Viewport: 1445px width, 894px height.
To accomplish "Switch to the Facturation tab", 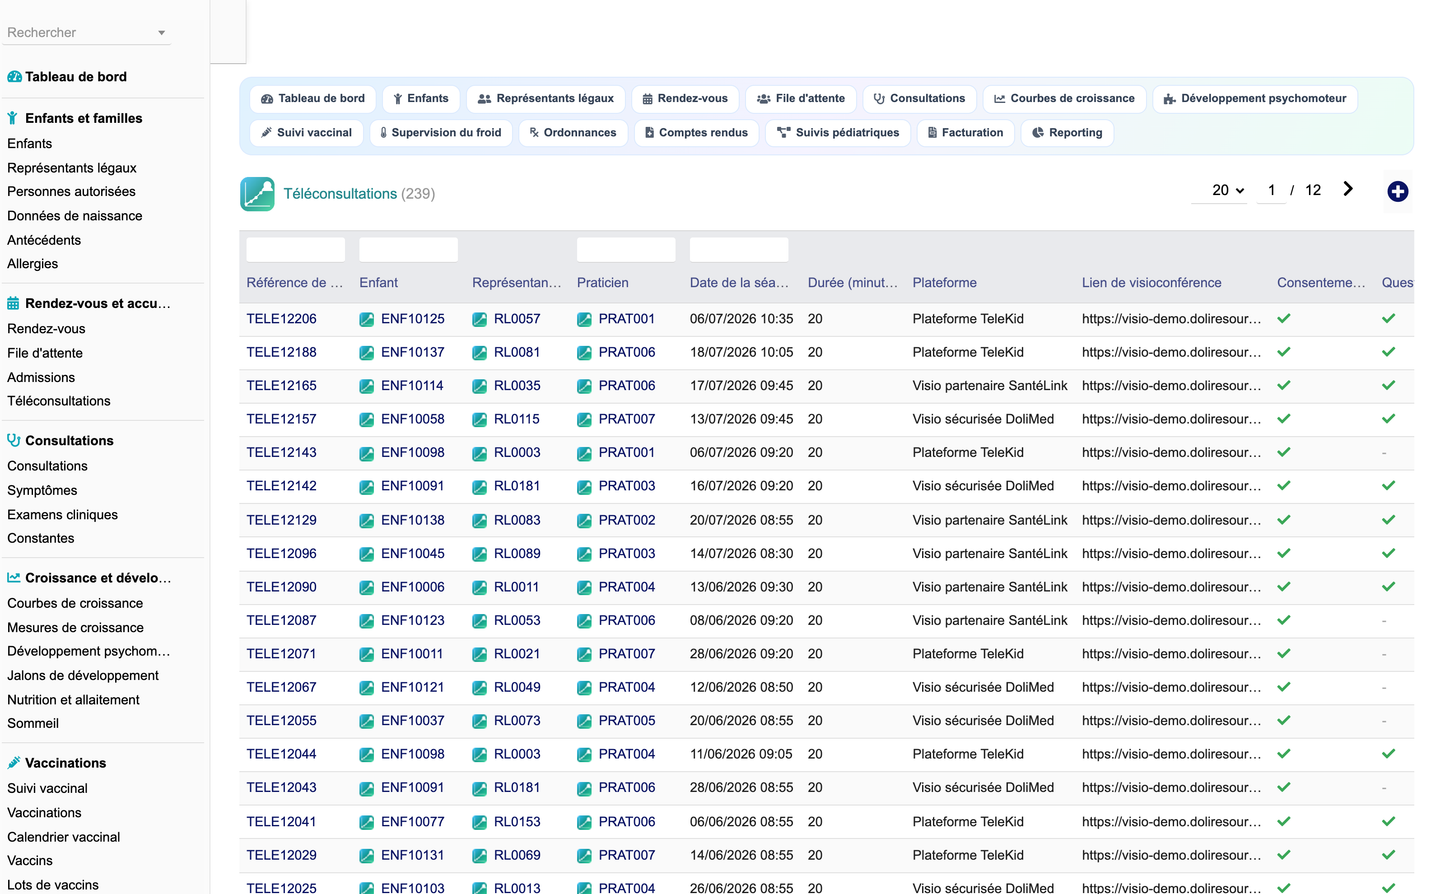I will [x=965, y=133].
